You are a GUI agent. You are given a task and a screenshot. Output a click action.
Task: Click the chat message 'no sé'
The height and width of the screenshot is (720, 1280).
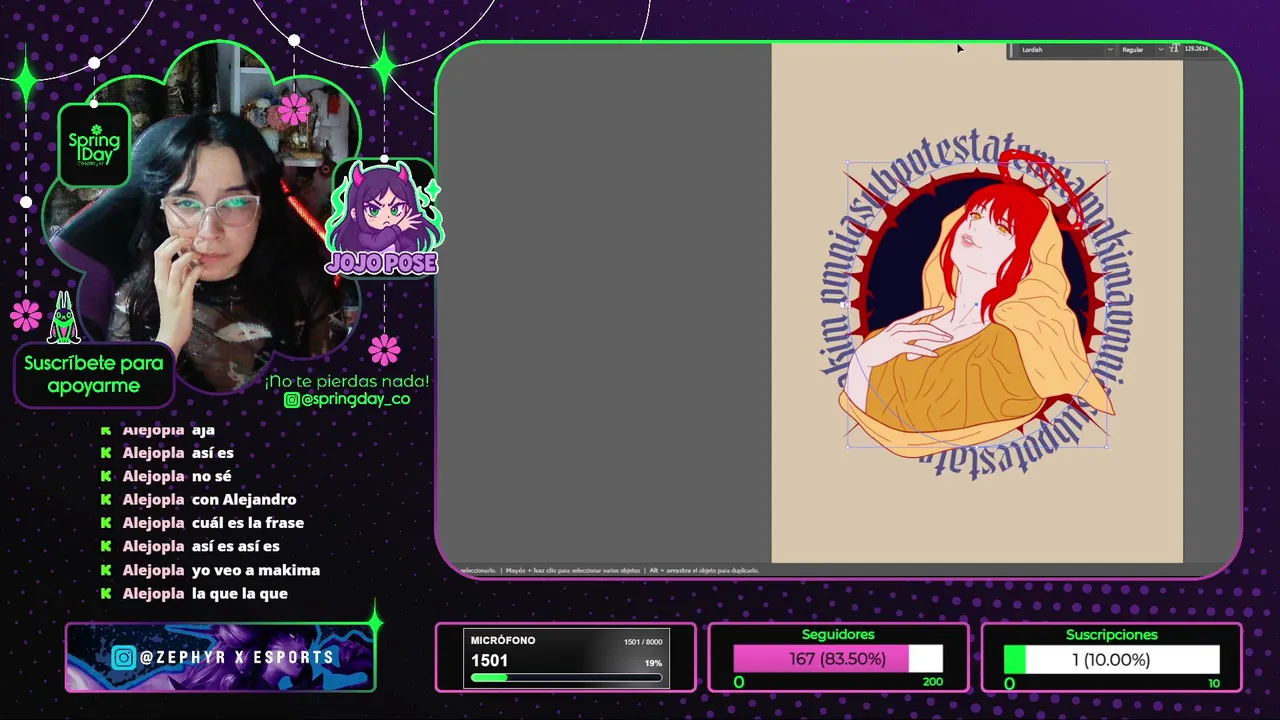click(x=212, y=476)
